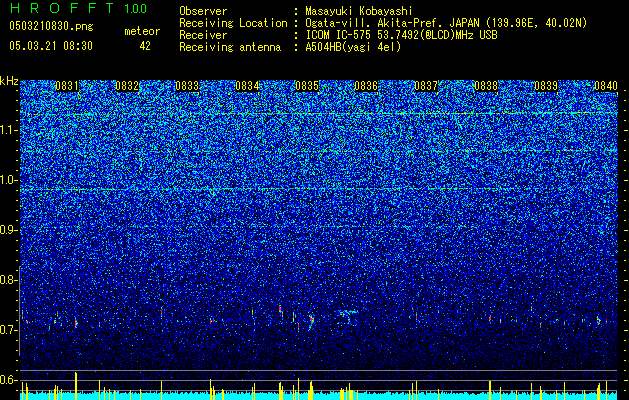Click the 0839 time marker
The height and width of the screenshot is (400, 629).
[x=546, y=86]
